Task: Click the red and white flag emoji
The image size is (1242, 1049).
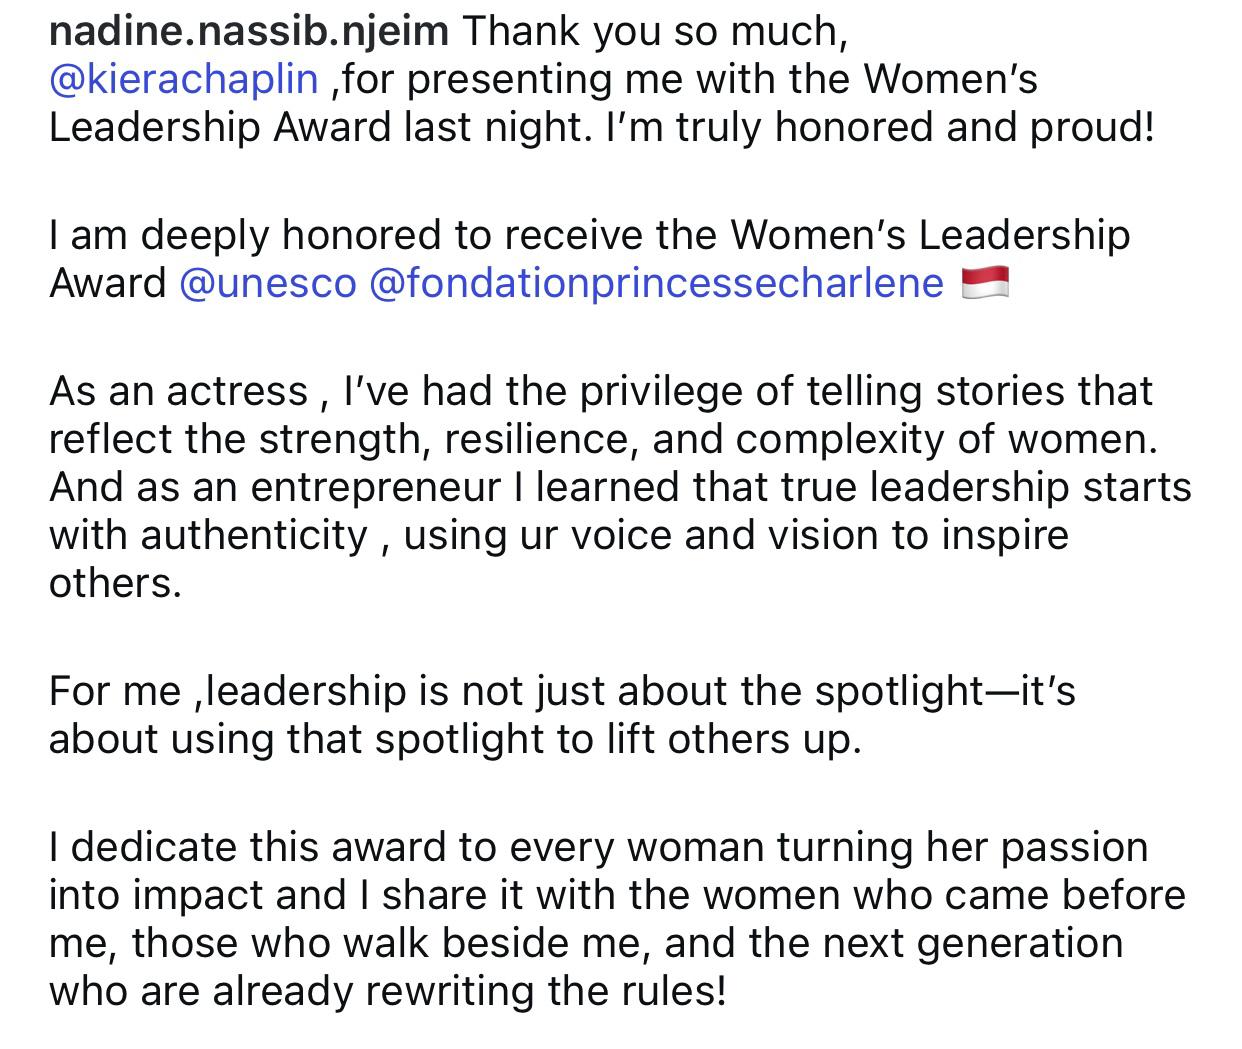Action: click(984, 283)
